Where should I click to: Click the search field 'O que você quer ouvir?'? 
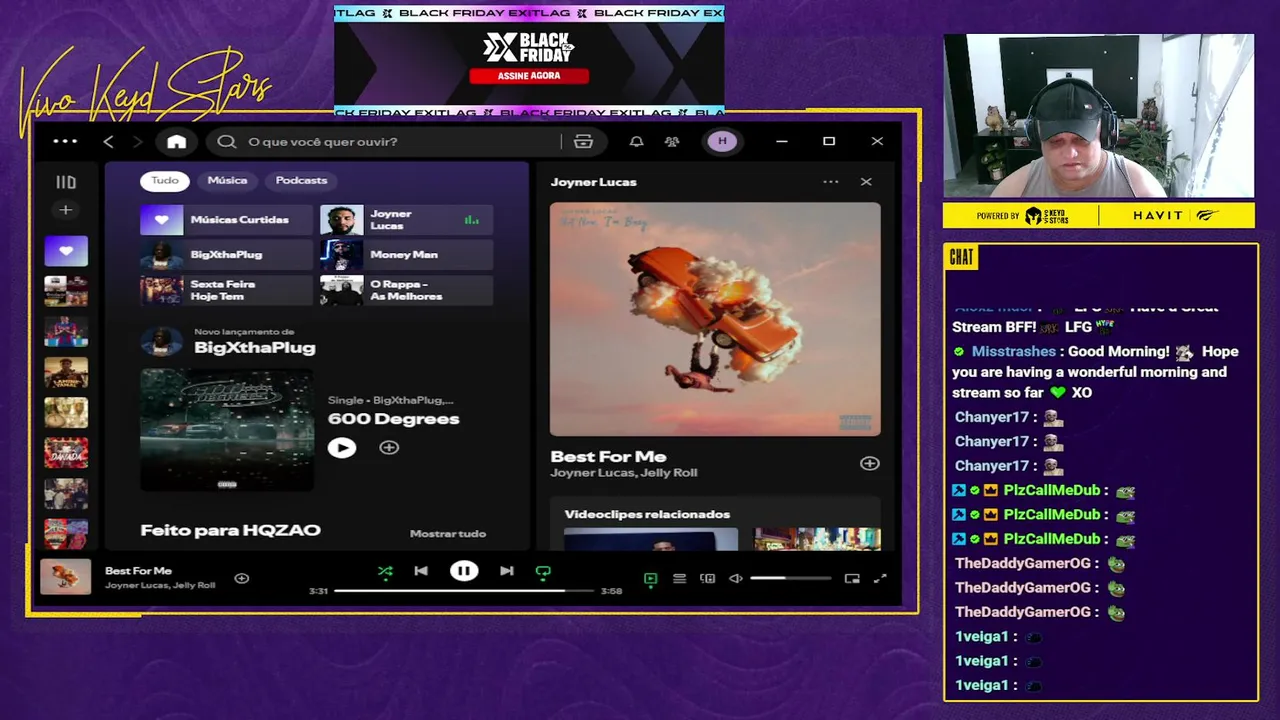point(400,142)
